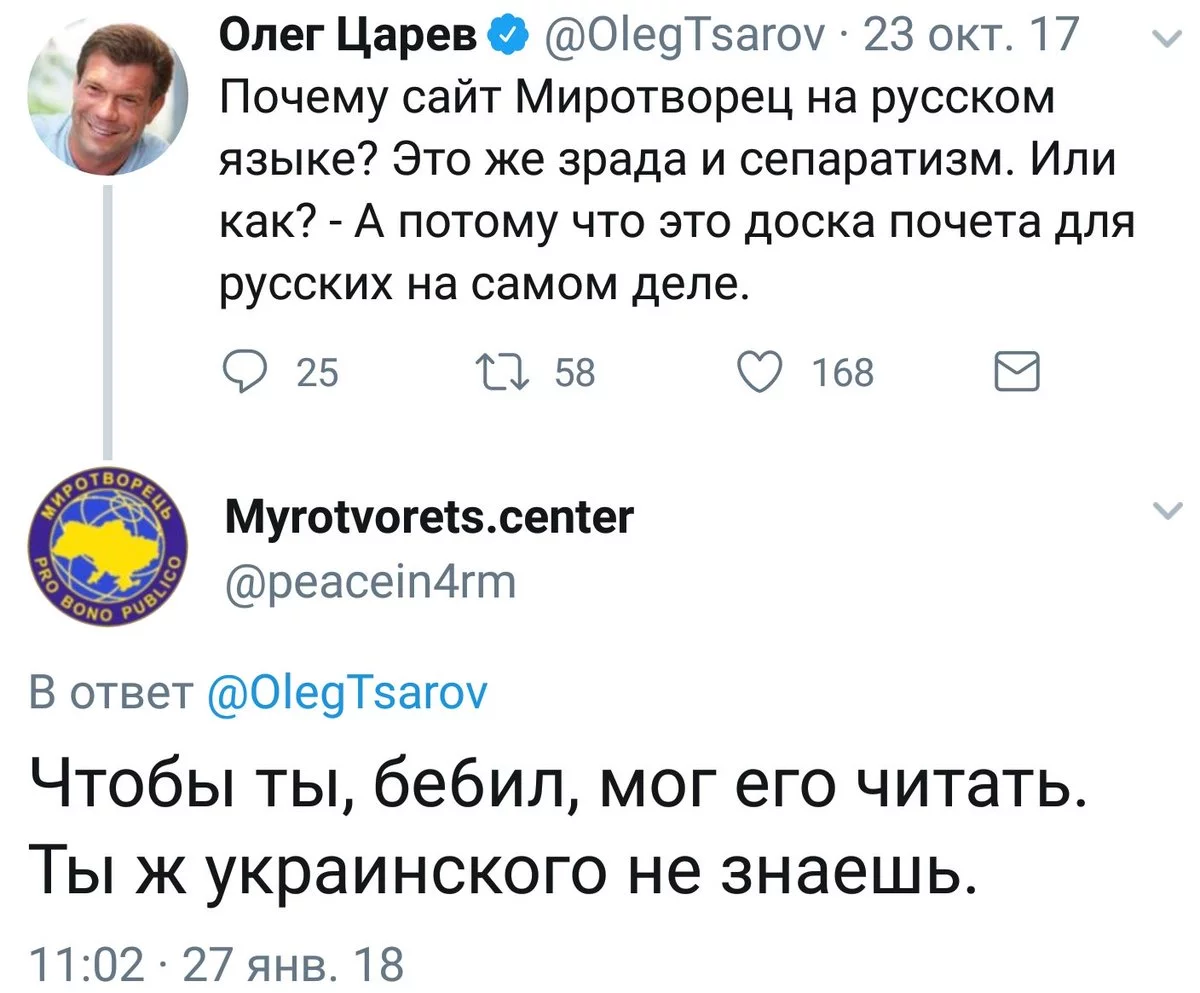Click the reply speech bubble icon
This screenshot has height=993, width=1200.
(x=241, y=373)
